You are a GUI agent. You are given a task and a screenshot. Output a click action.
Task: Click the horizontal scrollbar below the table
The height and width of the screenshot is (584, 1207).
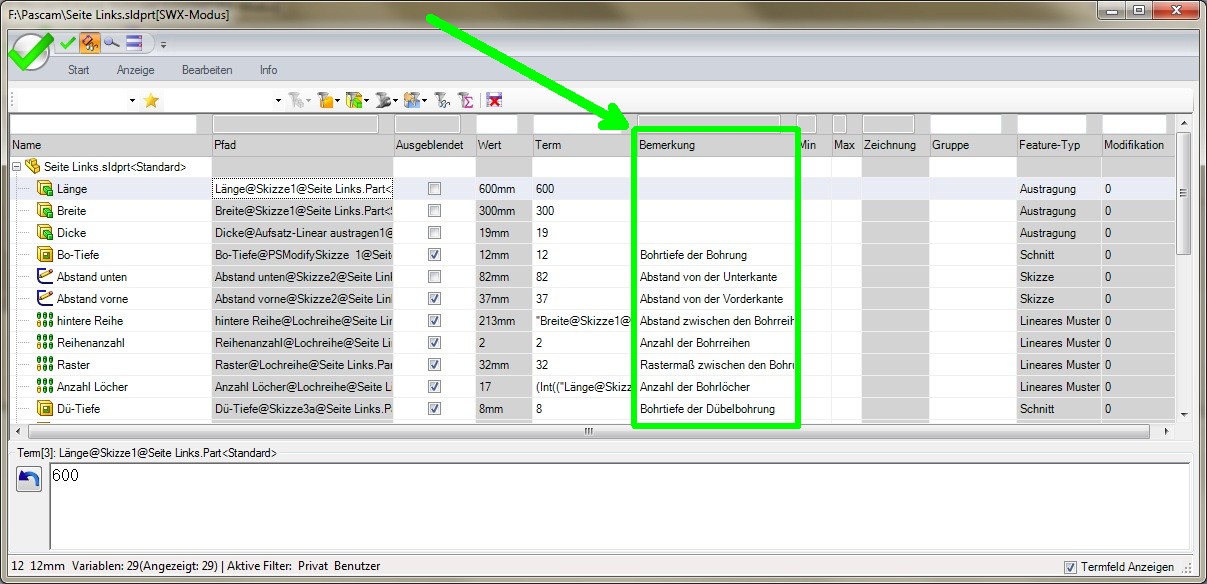(x=588, y=432)
